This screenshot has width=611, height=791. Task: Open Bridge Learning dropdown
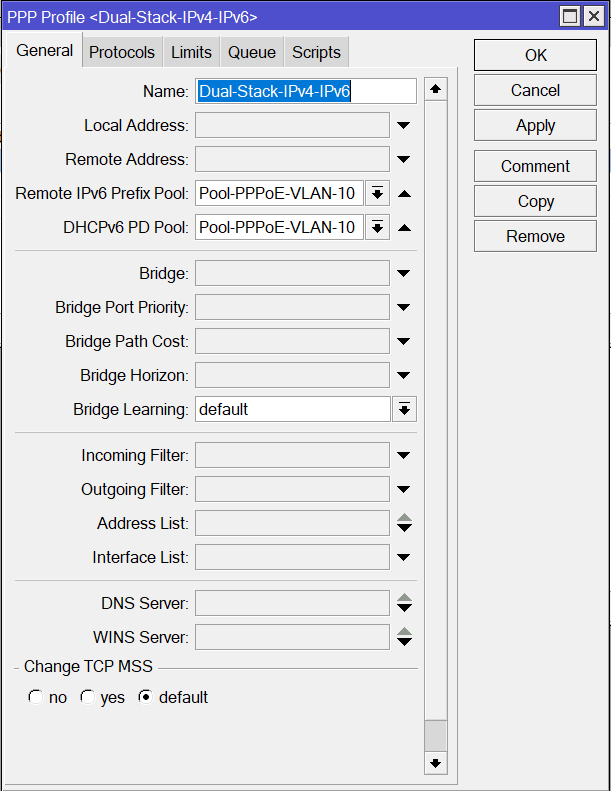pyautogui.click(x=404, y=409)
